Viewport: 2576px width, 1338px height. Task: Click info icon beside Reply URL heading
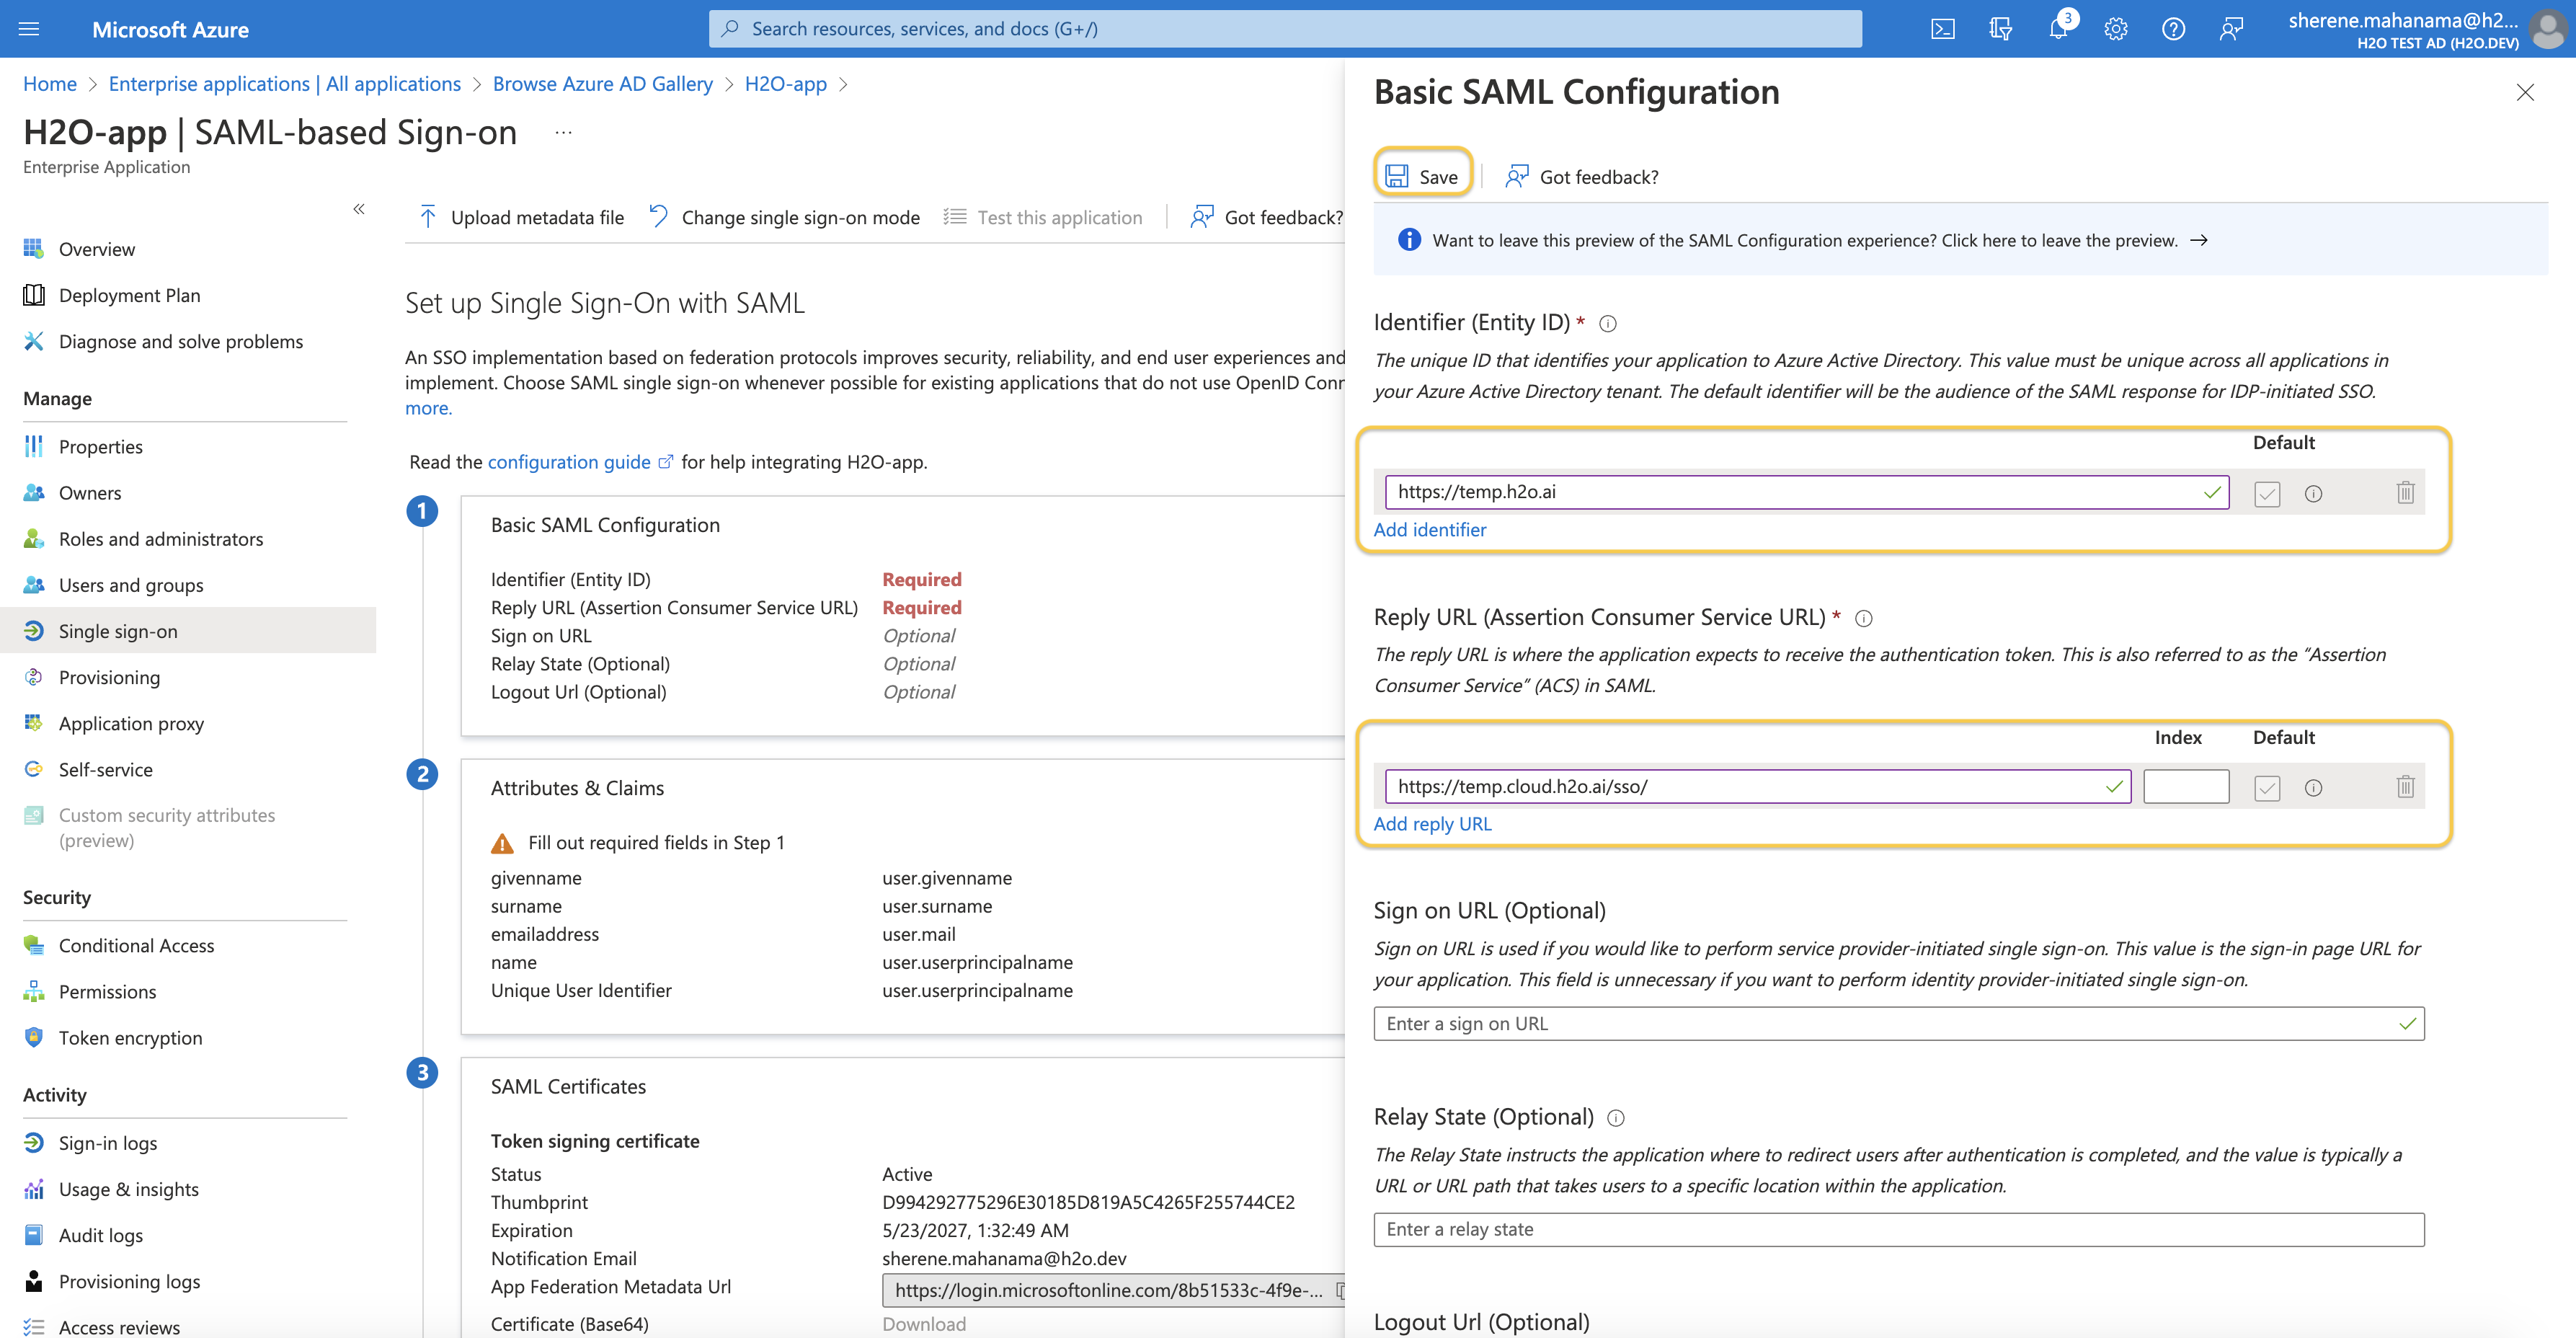[x=1864, y=618]
